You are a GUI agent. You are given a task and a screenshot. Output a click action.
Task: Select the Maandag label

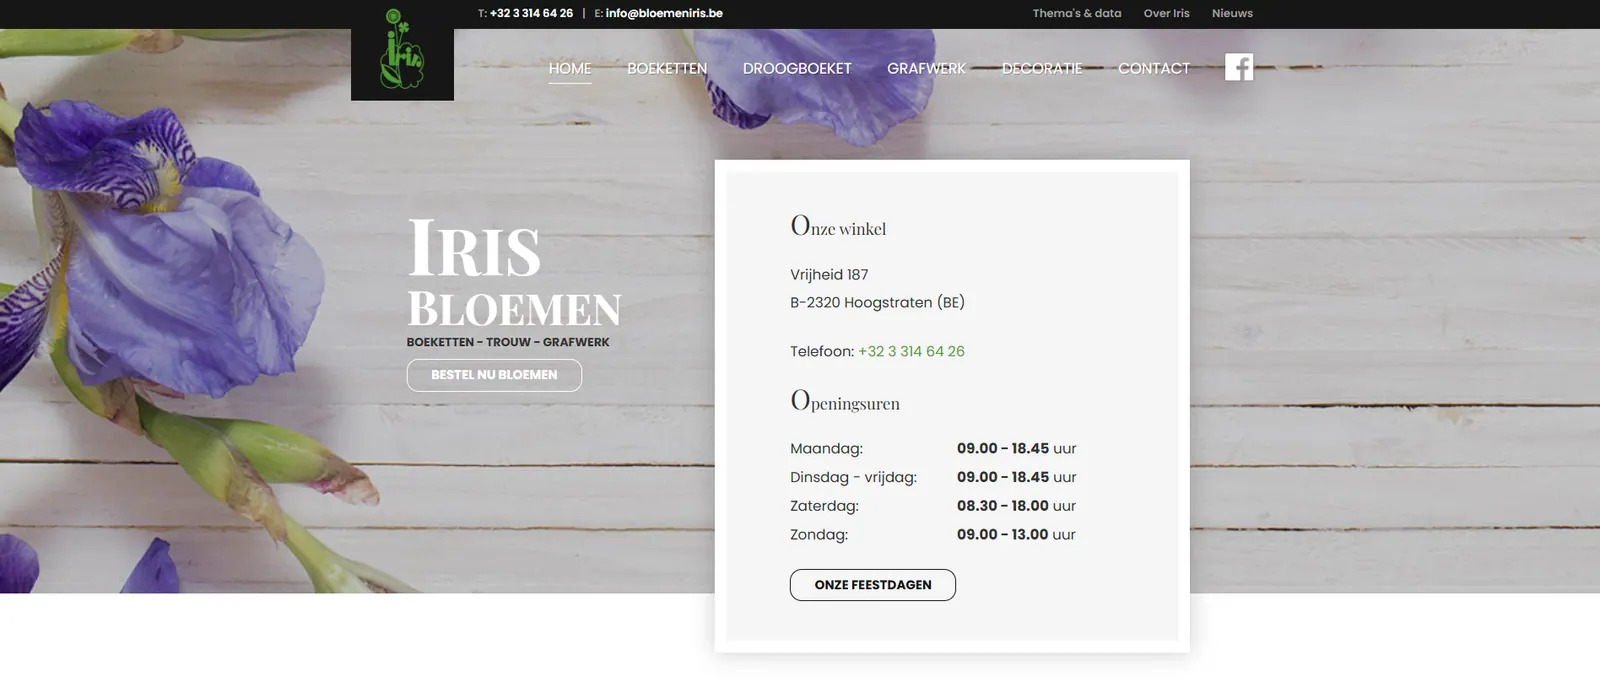(826, 448)
